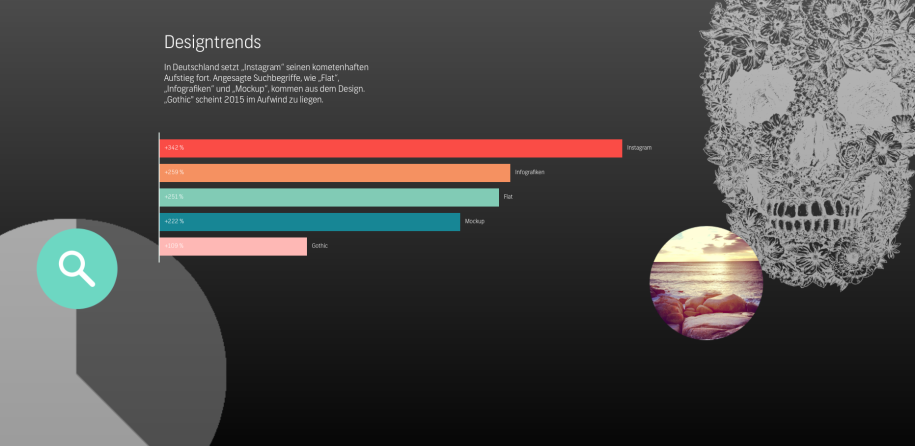Click the +109 % value
Image resolution: width=915 pixels, height=446 pixels.
point(174,246)
